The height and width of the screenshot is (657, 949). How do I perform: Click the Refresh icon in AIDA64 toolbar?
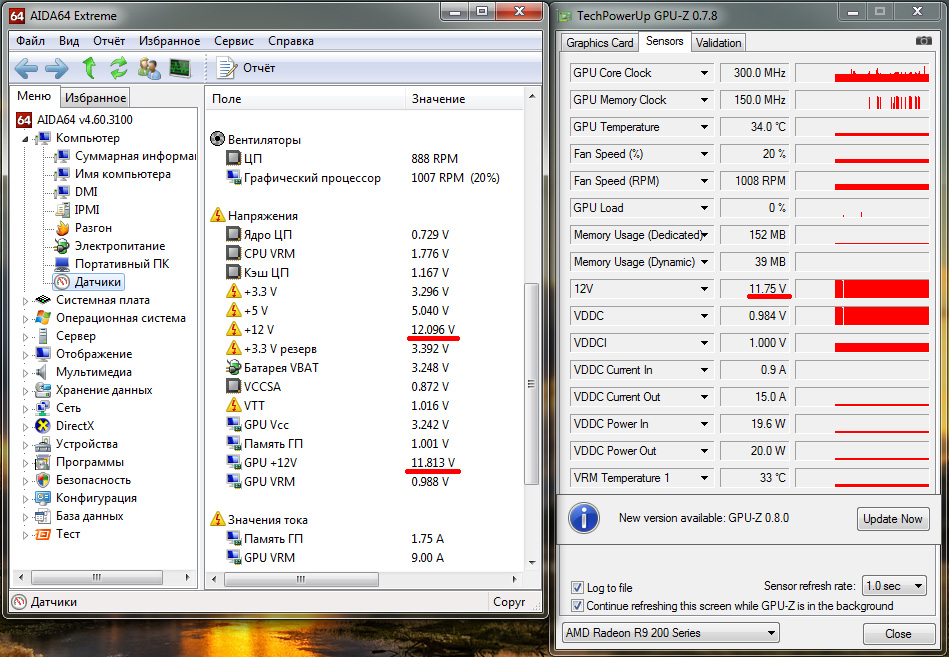tap(119, 68)
